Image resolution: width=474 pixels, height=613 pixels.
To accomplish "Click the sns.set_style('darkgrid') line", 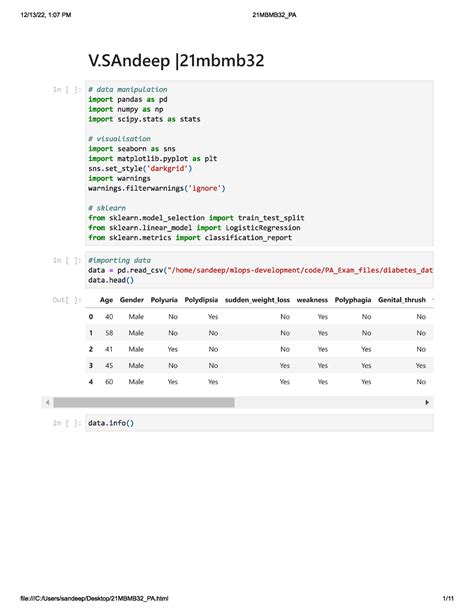I will point(140,168).
